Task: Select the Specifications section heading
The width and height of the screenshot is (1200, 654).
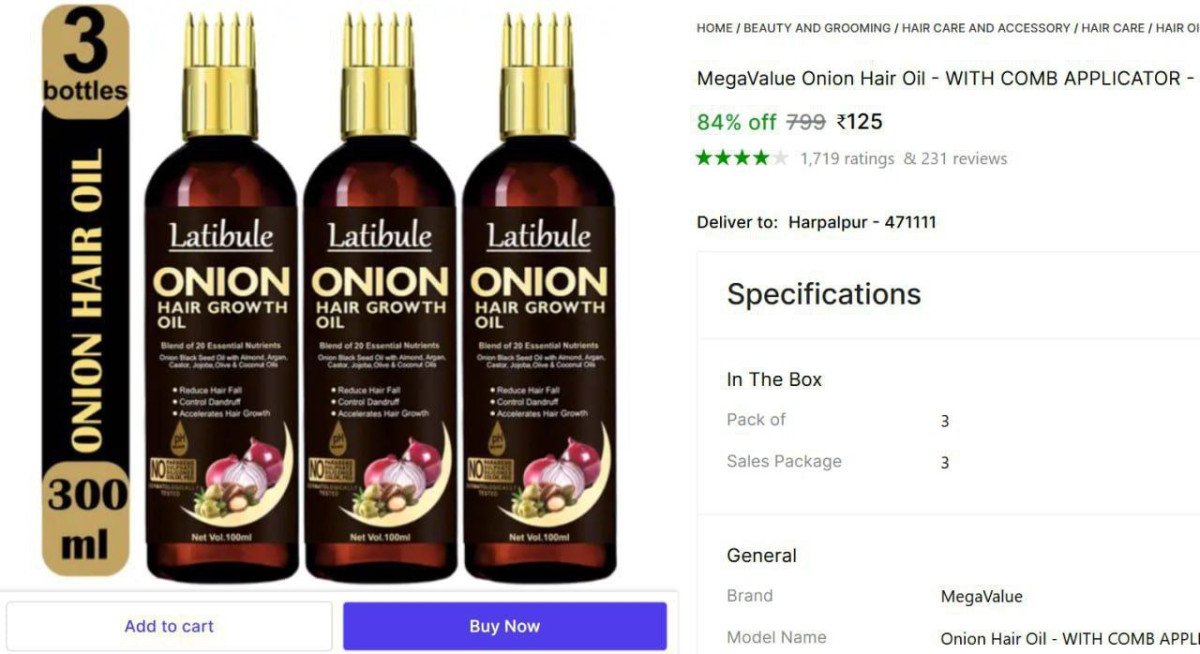Action: click(x=824, y=294)
